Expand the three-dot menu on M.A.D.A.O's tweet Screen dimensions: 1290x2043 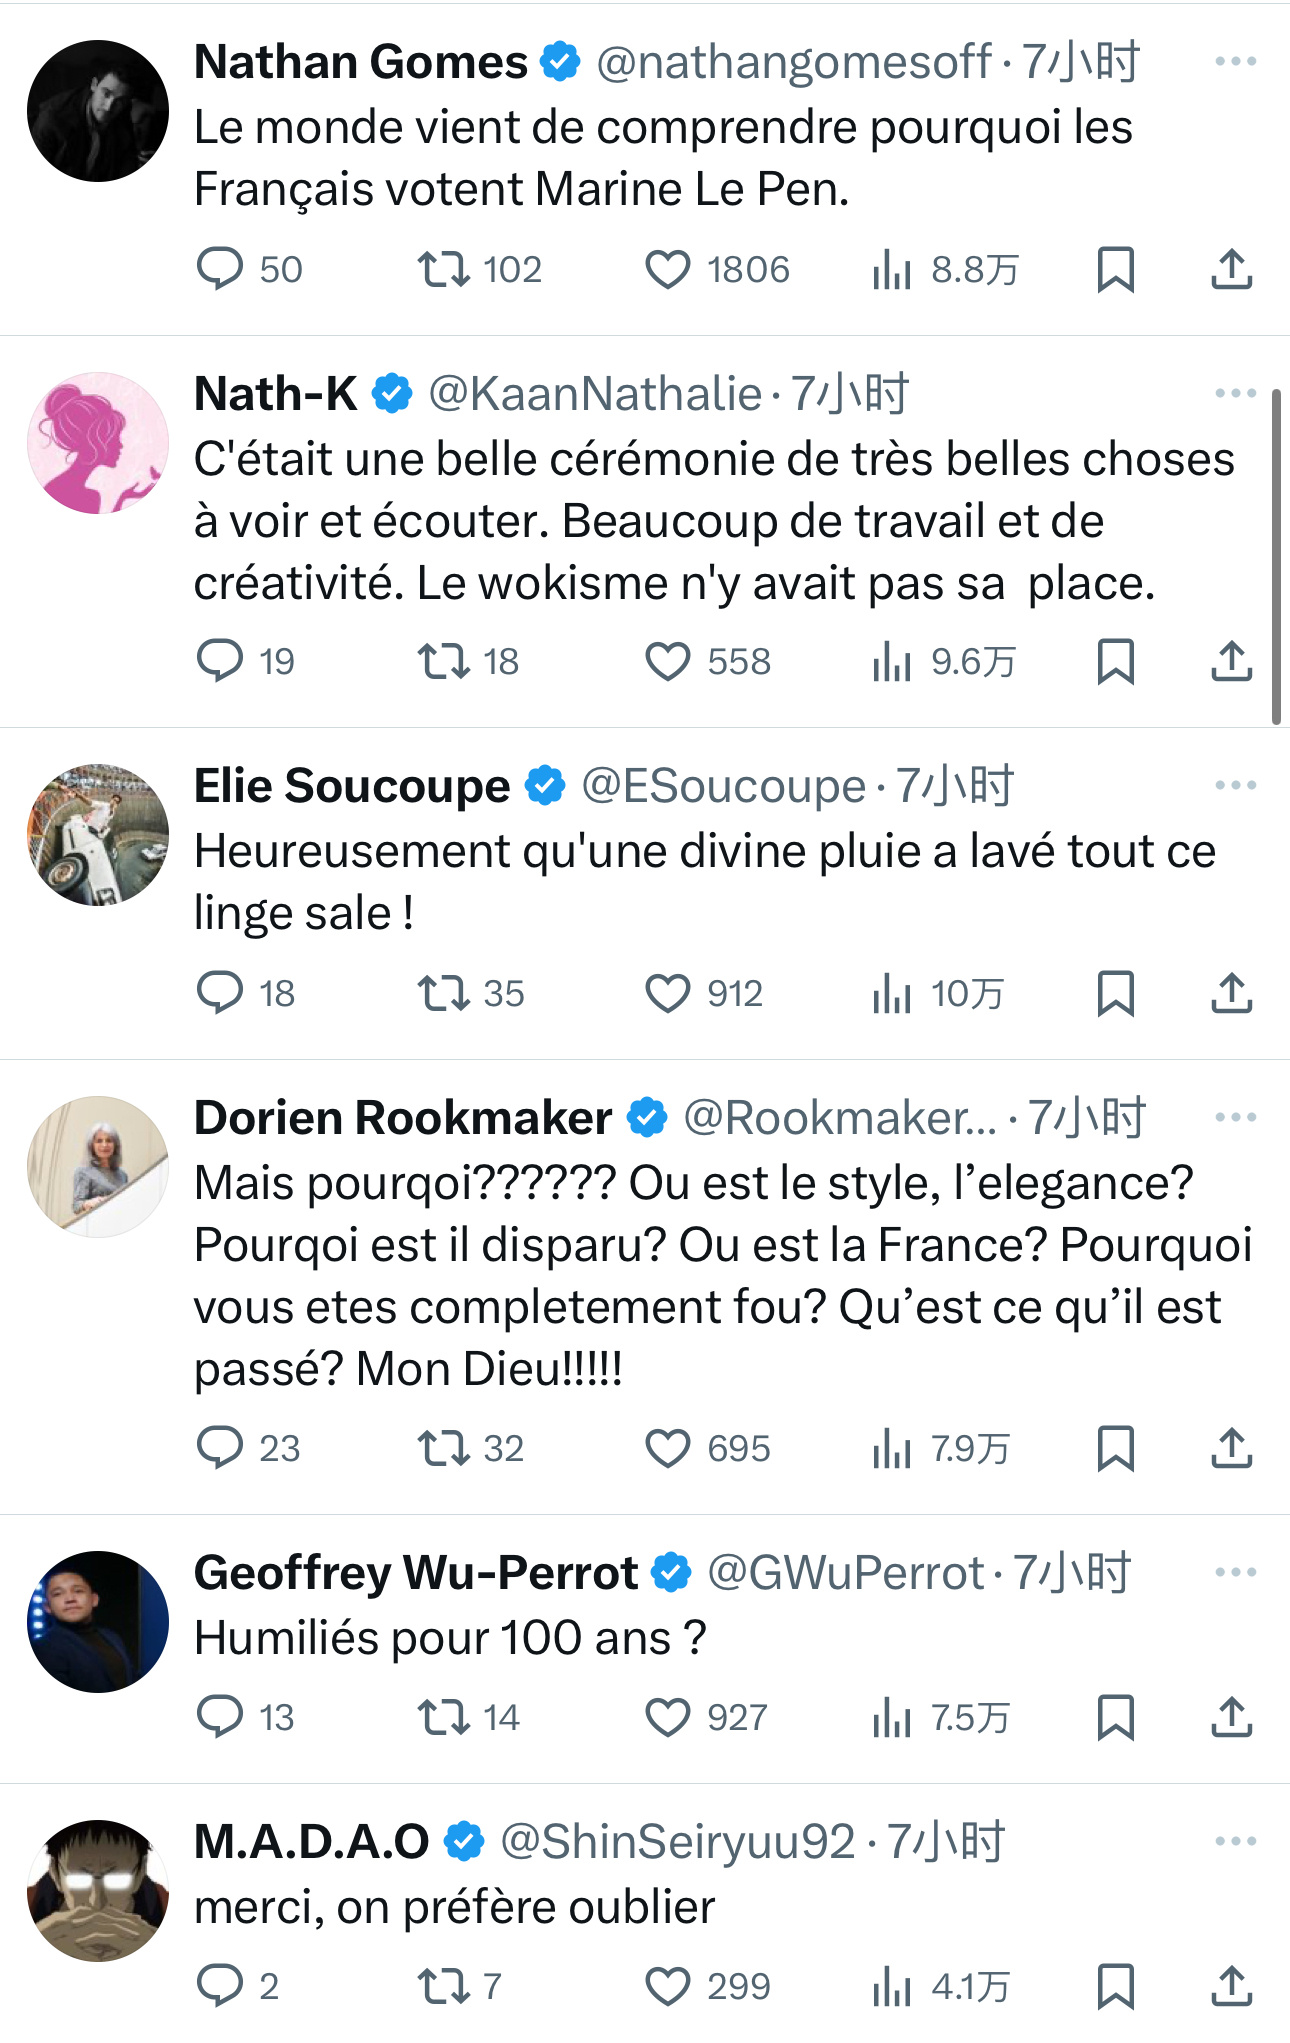click(x=1235, y=1841)
